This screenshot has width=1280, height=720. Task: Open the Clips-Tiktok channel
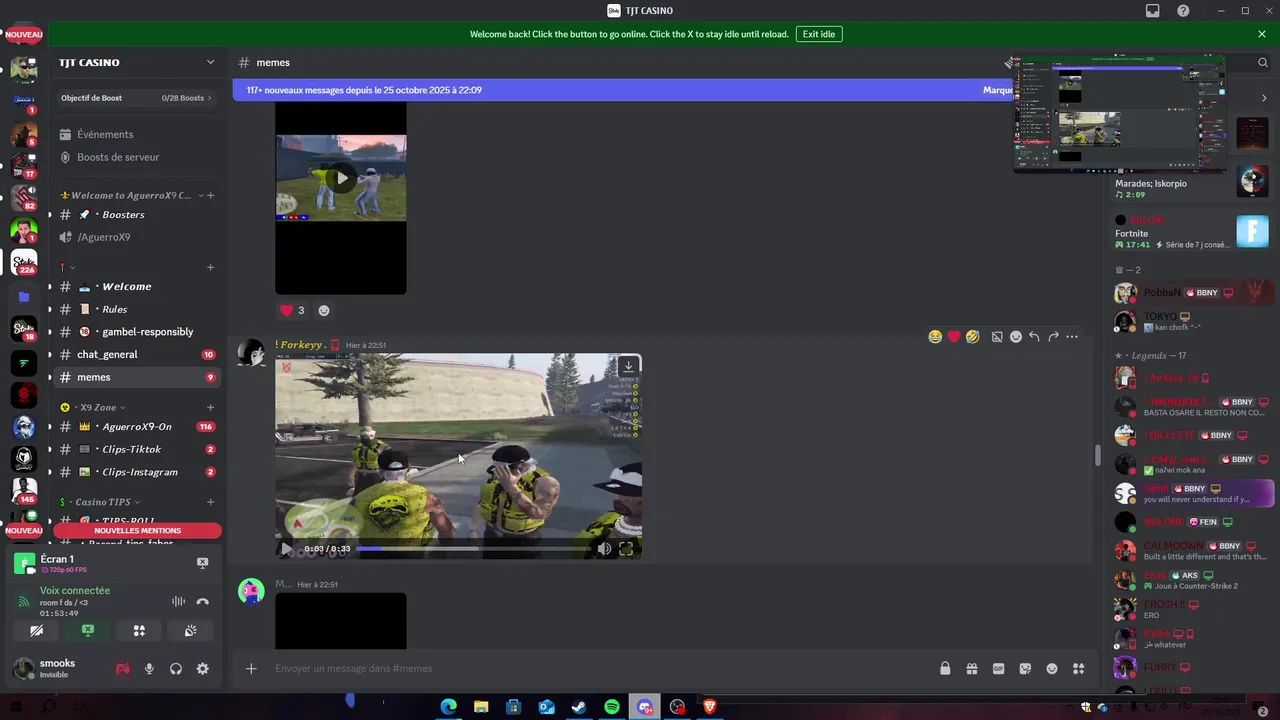[x=131, y=449]
